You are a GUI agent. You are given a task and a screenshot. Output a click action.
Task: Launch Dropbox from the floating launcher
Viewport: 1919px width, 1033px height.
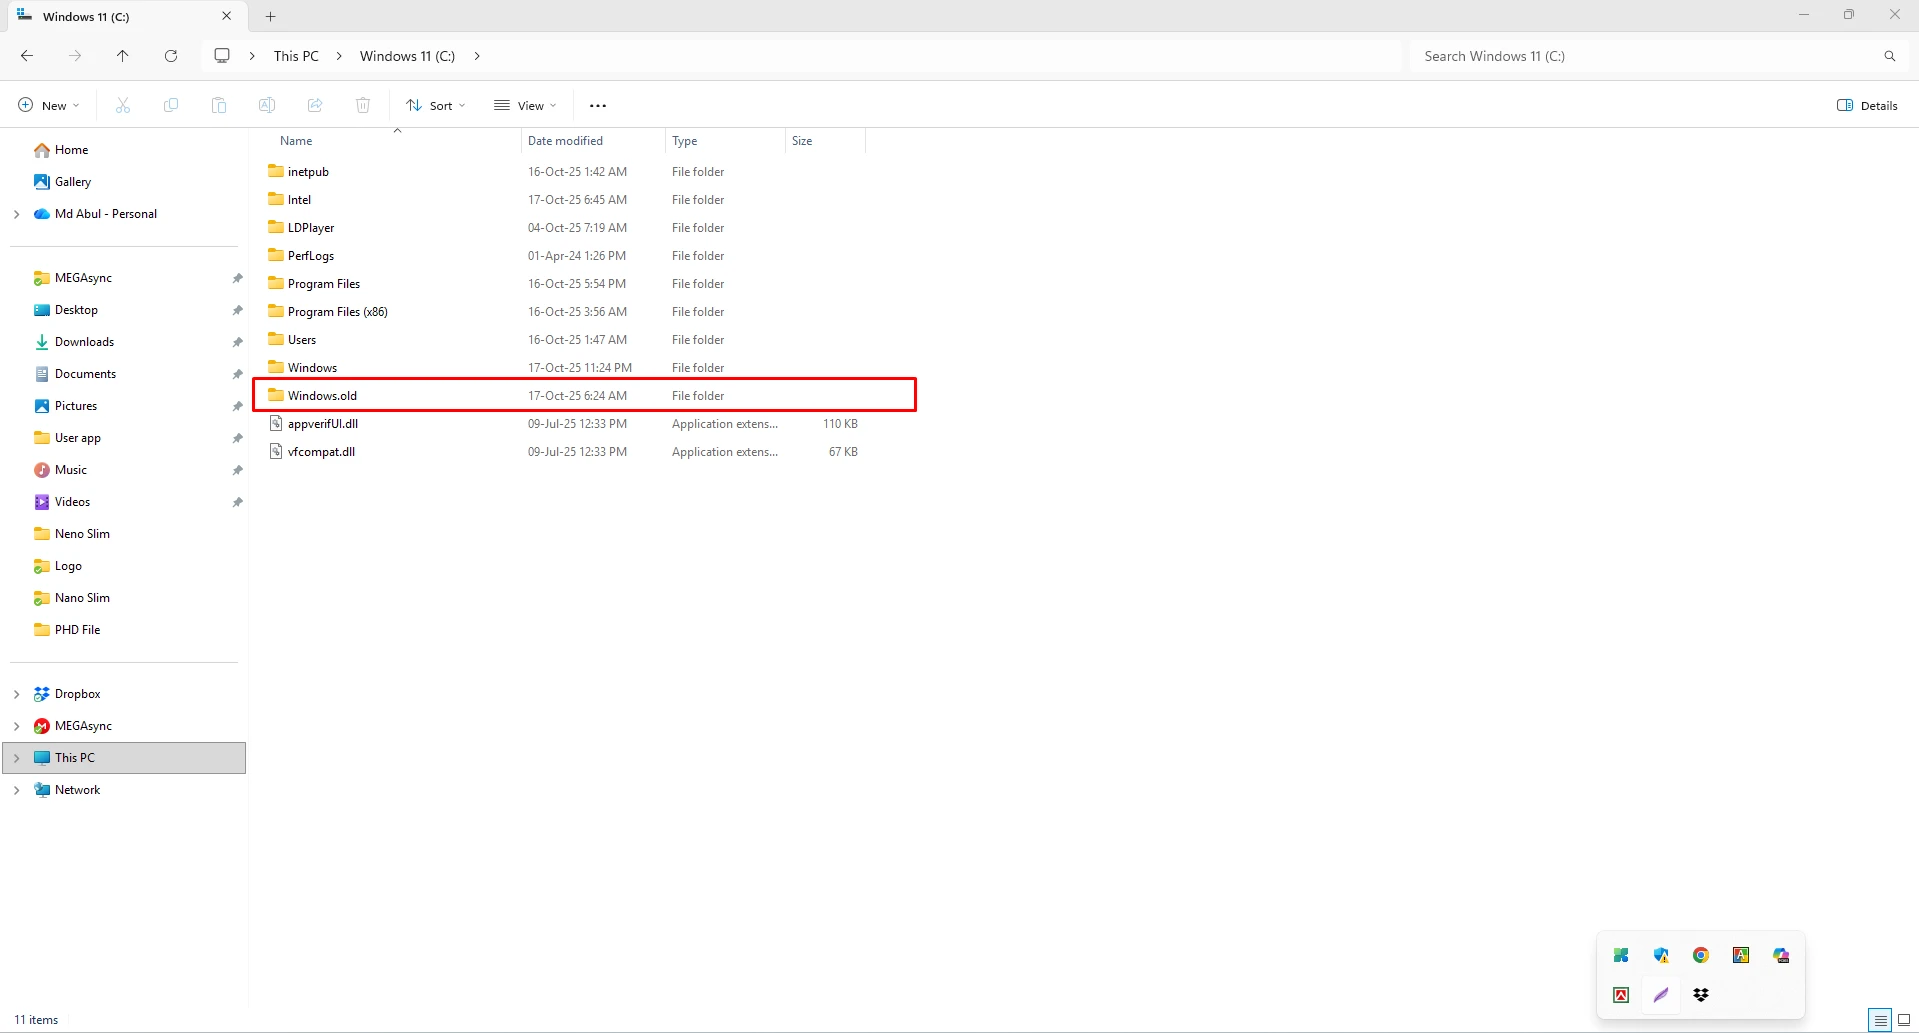1701,995
